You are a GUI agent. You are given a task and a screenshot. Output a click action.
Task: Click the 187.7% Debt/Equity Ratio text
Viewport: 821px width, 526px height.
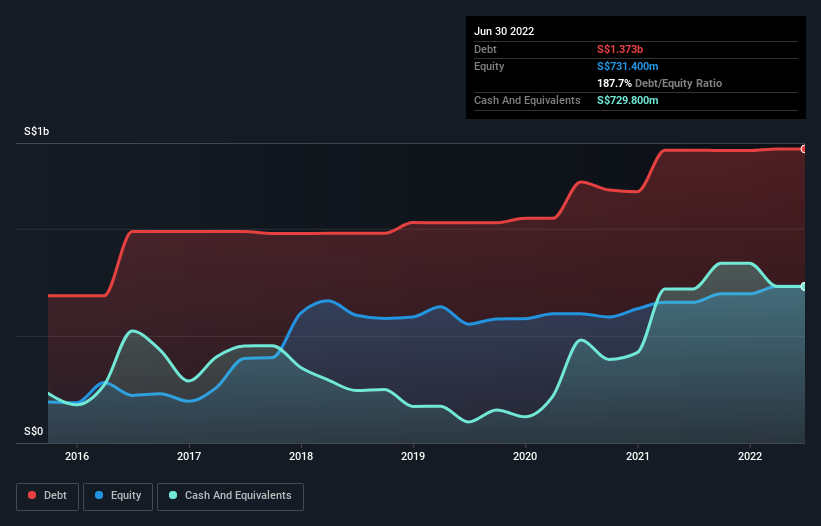tap(659, 83)
